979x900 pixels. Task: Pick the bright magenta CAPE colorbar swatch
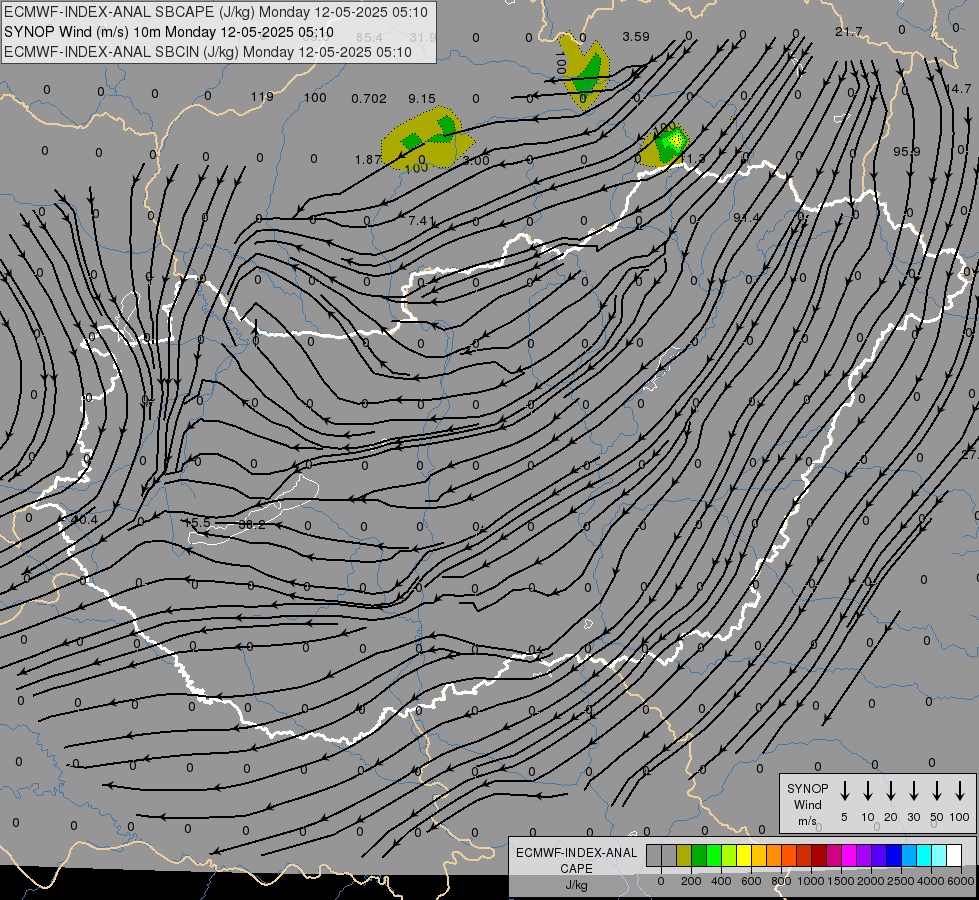coord(849,855)
